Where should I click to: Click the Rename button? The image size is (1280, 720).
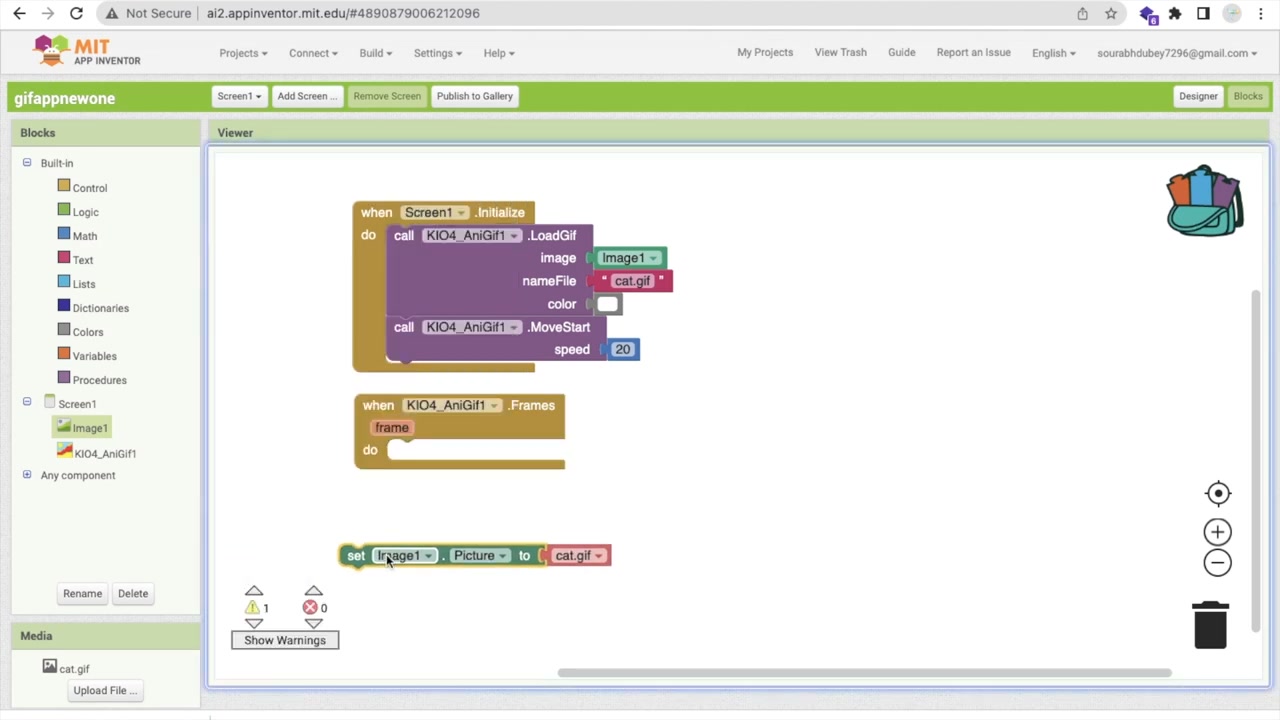tap(83, 594)
